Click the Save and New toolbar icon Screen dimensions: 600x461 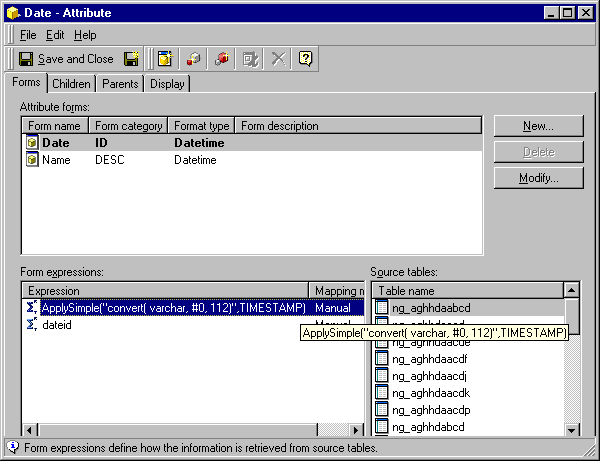click(131, 59)
